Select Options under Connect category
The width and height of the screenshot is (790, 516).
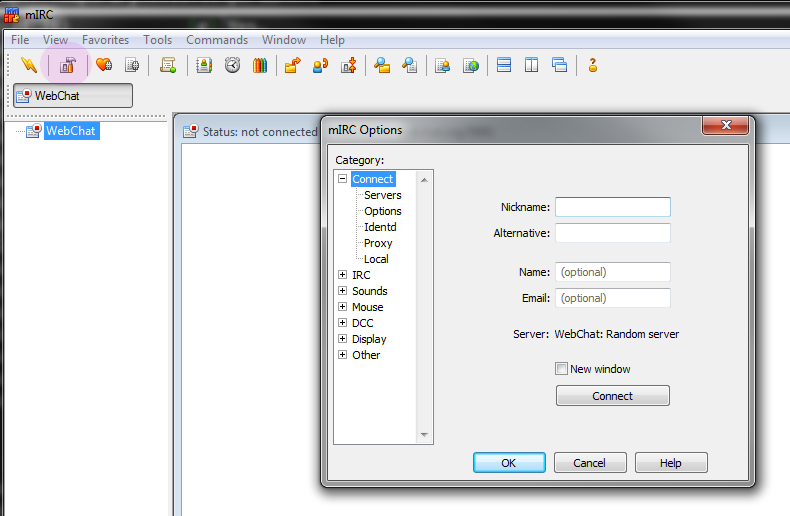coord(383,211)
